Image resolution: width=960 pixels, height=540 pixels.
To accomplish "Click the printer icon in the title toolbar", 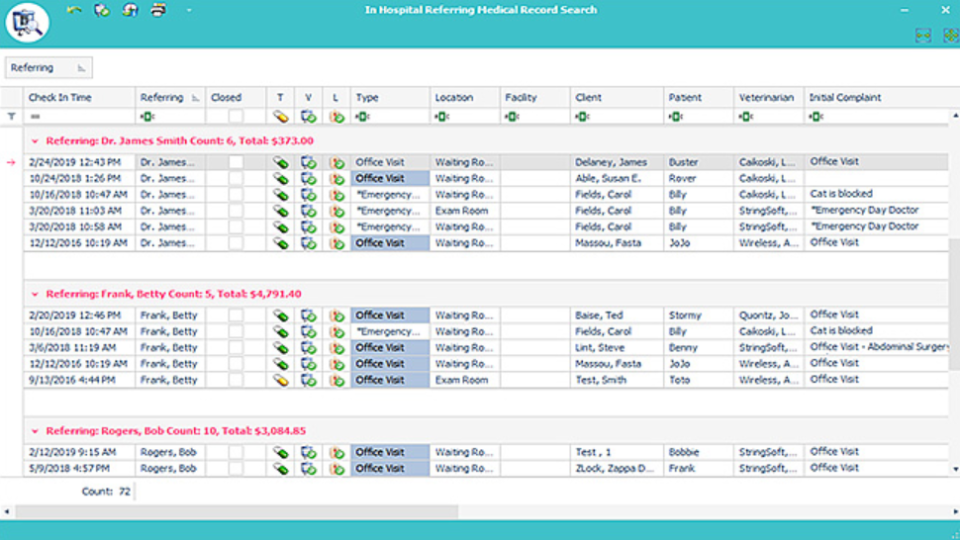I will pos(159,10).
